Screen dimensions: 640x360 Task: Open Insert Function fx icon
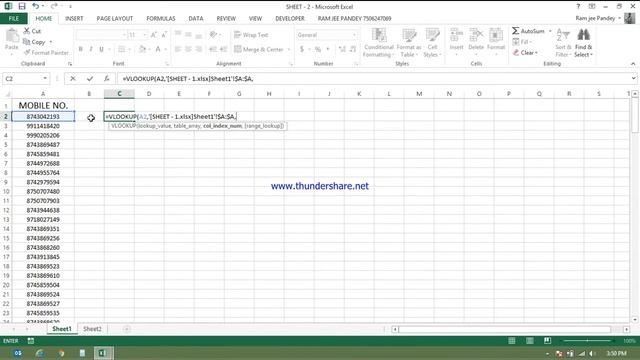107,78
